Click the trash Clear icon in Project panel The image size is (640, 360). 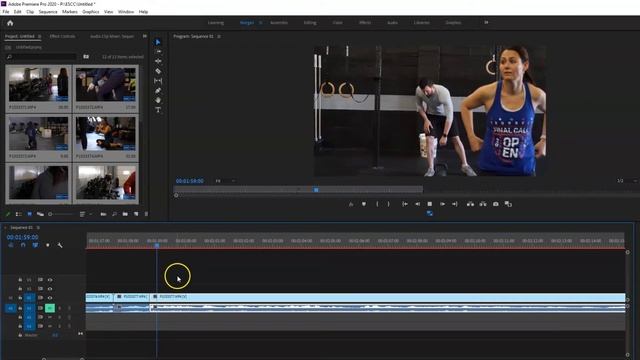click(x=146, y=214)
